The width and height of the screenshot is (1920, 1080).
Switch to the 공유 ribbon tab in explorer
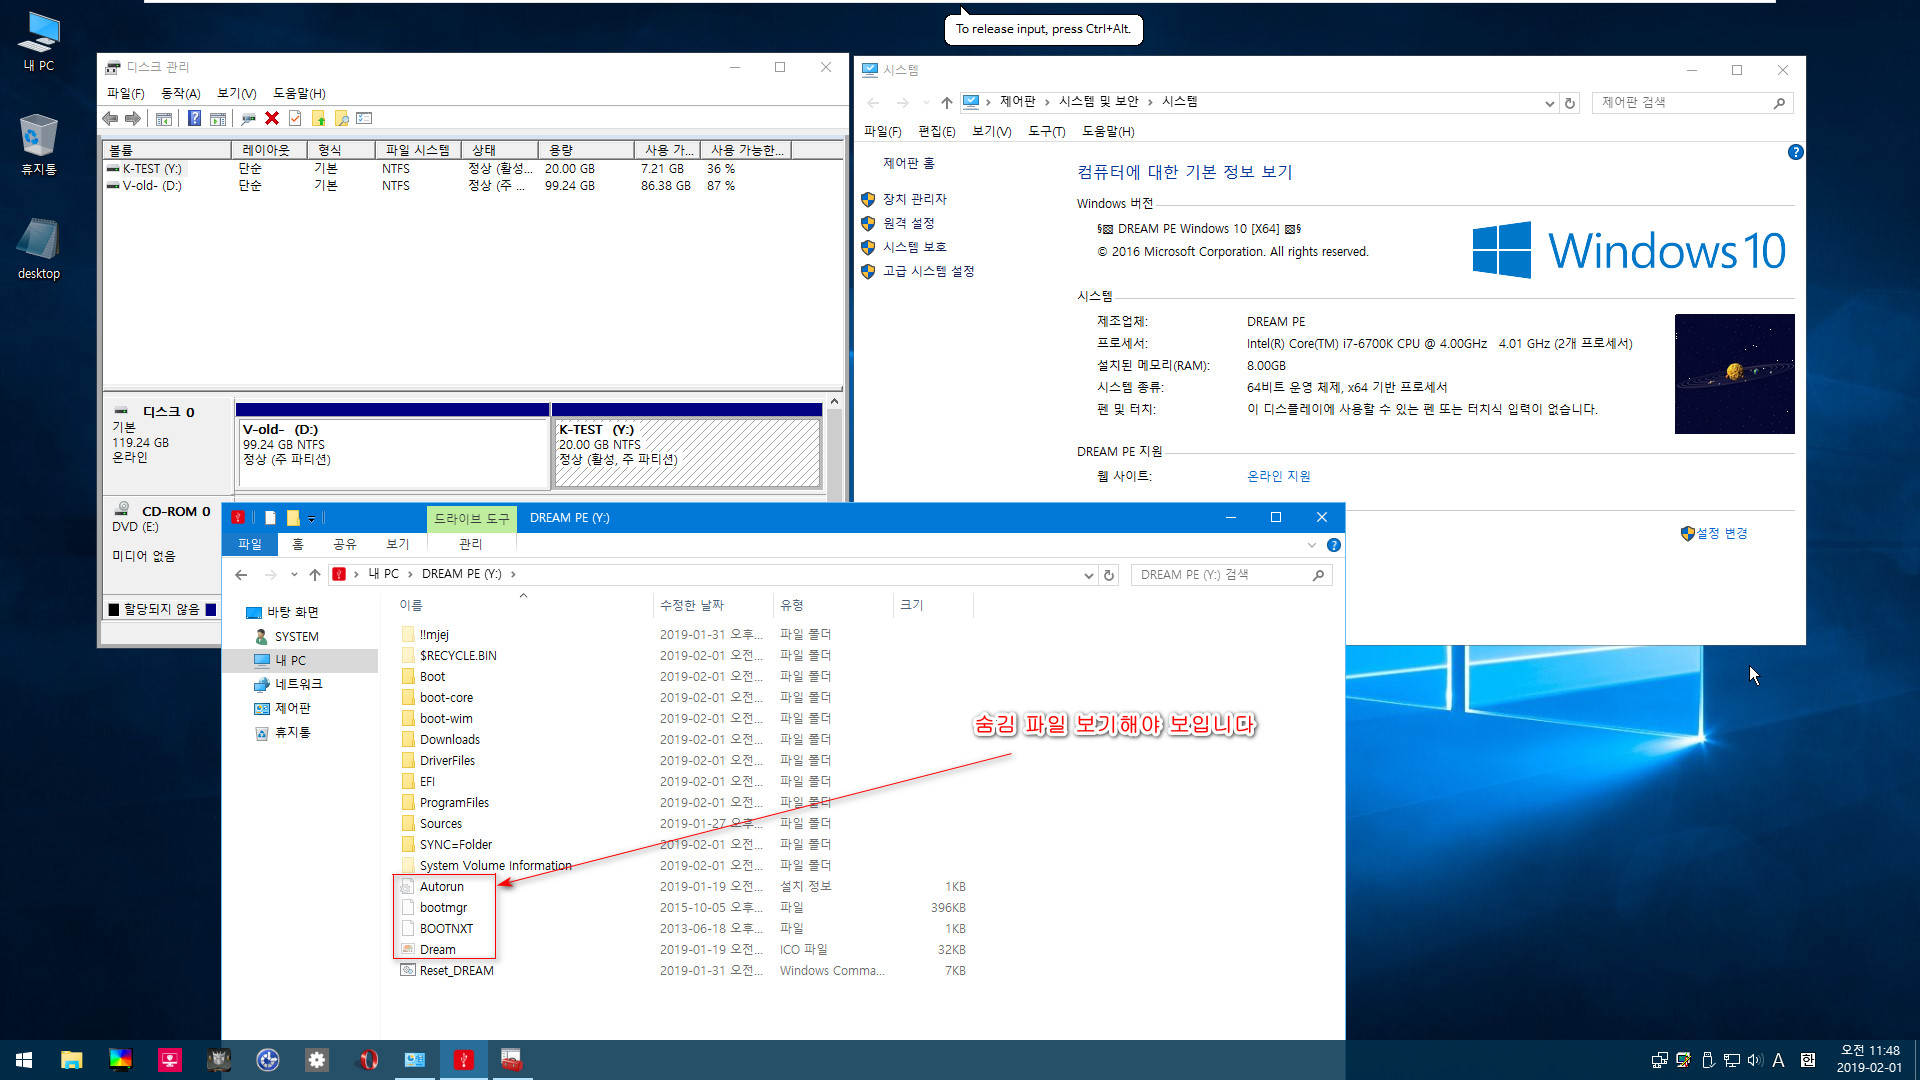click(344, 544)
